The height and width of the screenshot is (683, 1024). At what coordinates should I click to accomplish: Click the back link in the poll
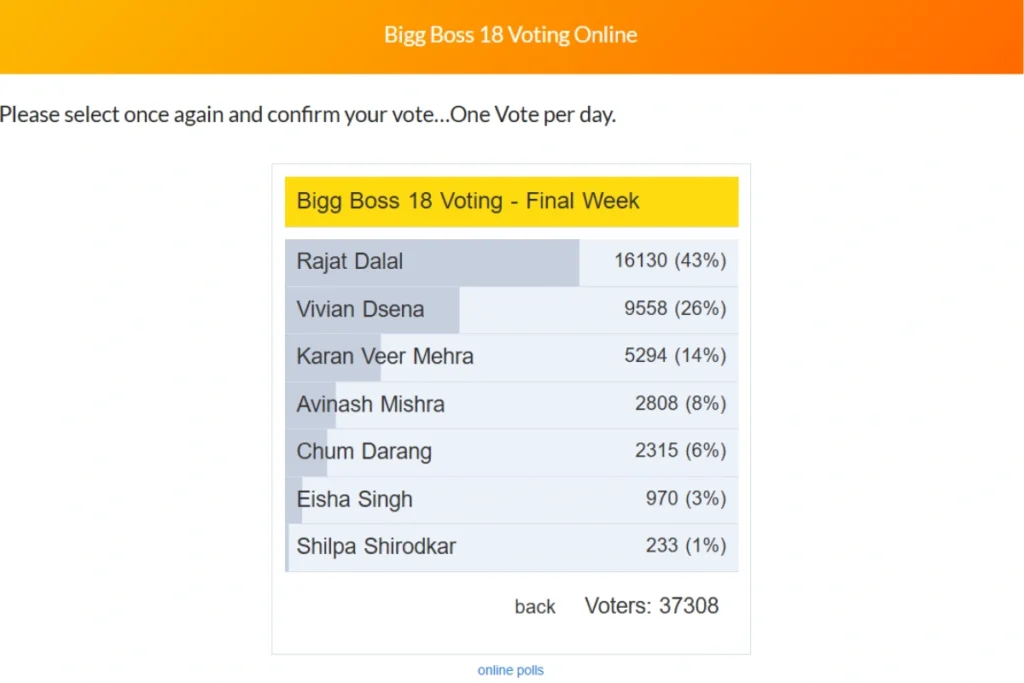[x=535, y=607]
